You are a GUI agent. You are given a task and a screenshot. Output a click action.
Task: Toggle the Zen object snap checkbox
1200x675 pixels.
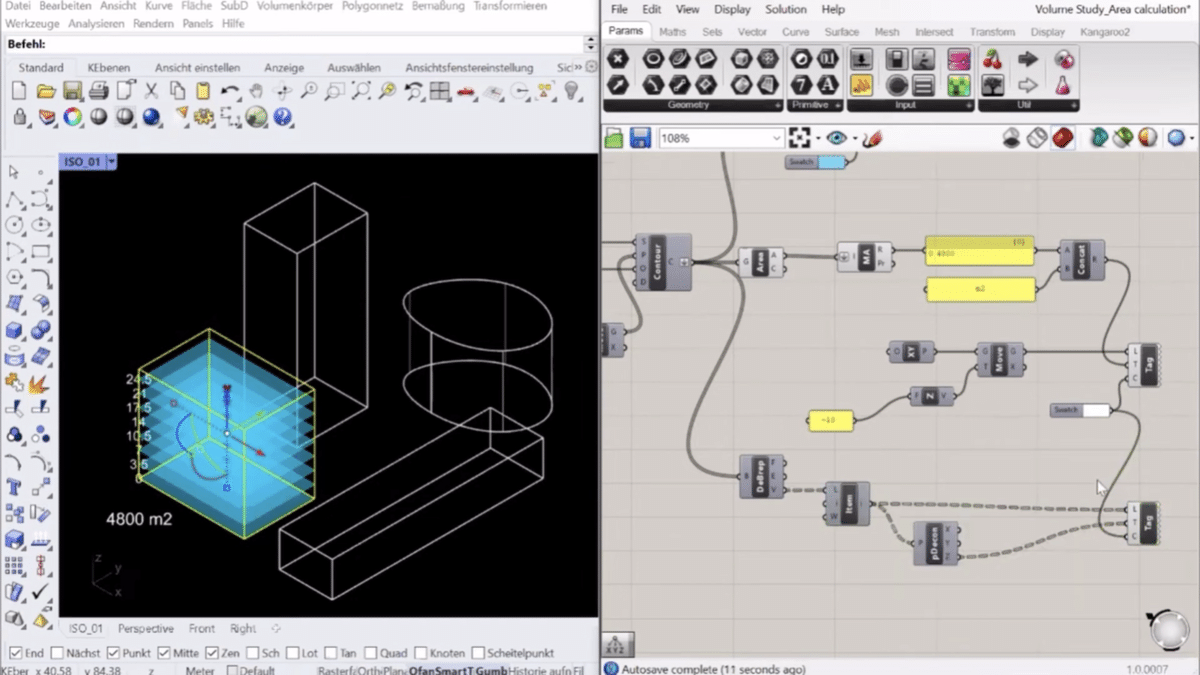coord(211,653)
